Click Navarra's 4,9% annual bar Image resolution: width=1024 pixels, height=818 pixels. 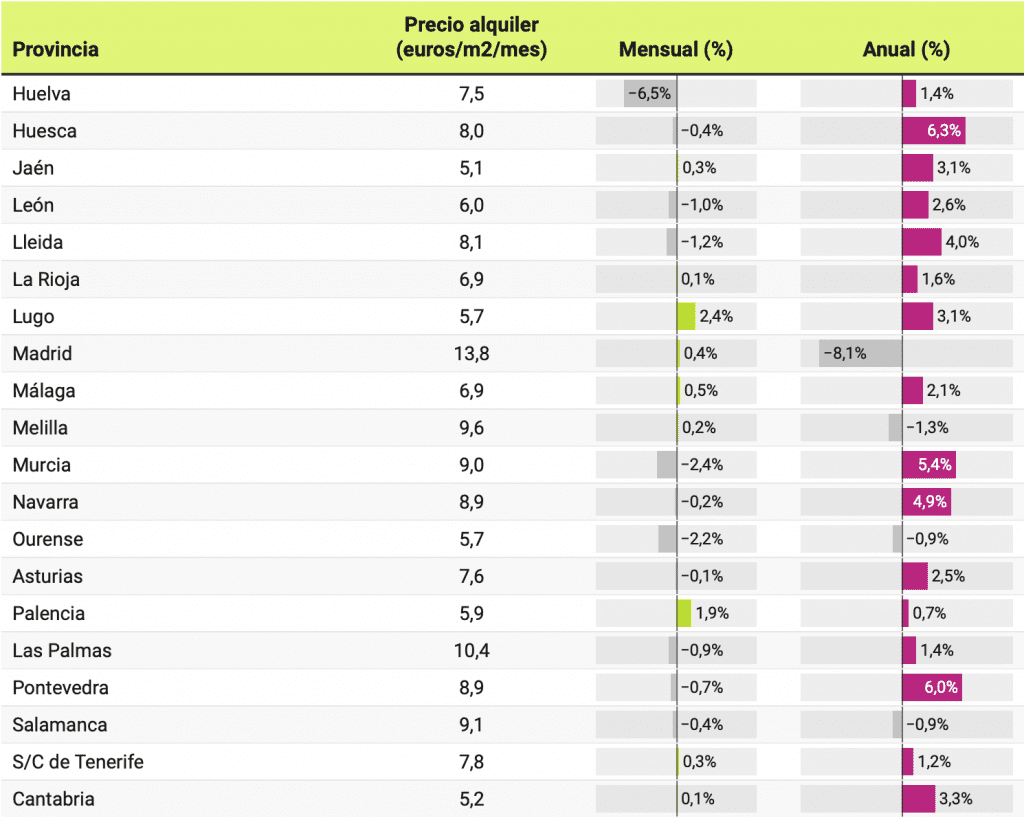[926, 502]
